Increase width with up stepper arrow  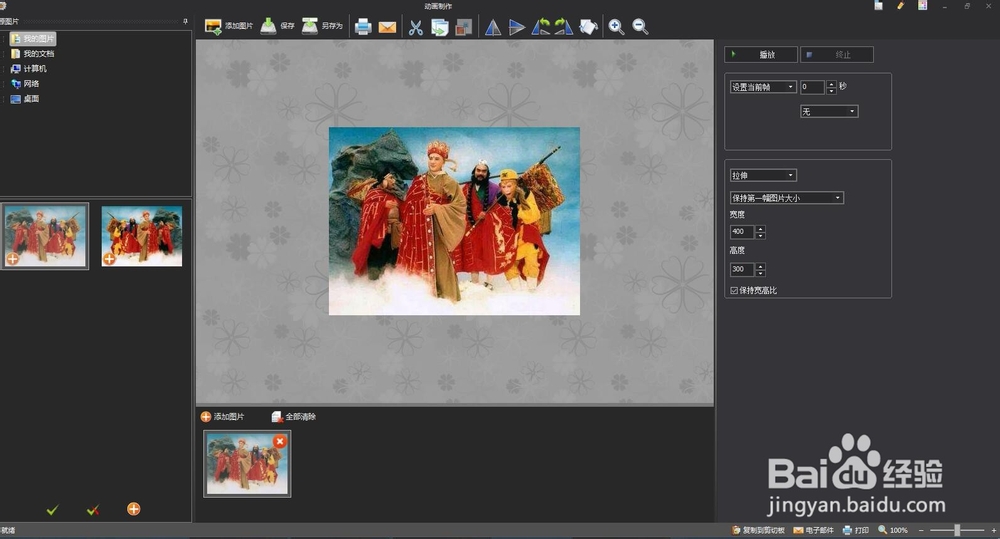(x=760, y=229)
